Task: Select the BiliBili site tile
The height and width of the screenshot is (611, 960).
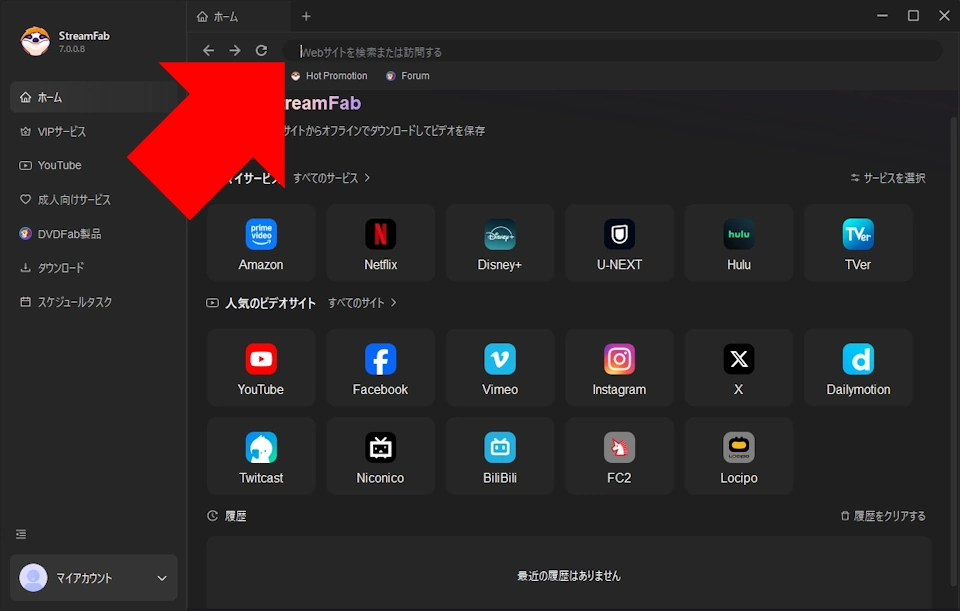Action: point(499,456)
